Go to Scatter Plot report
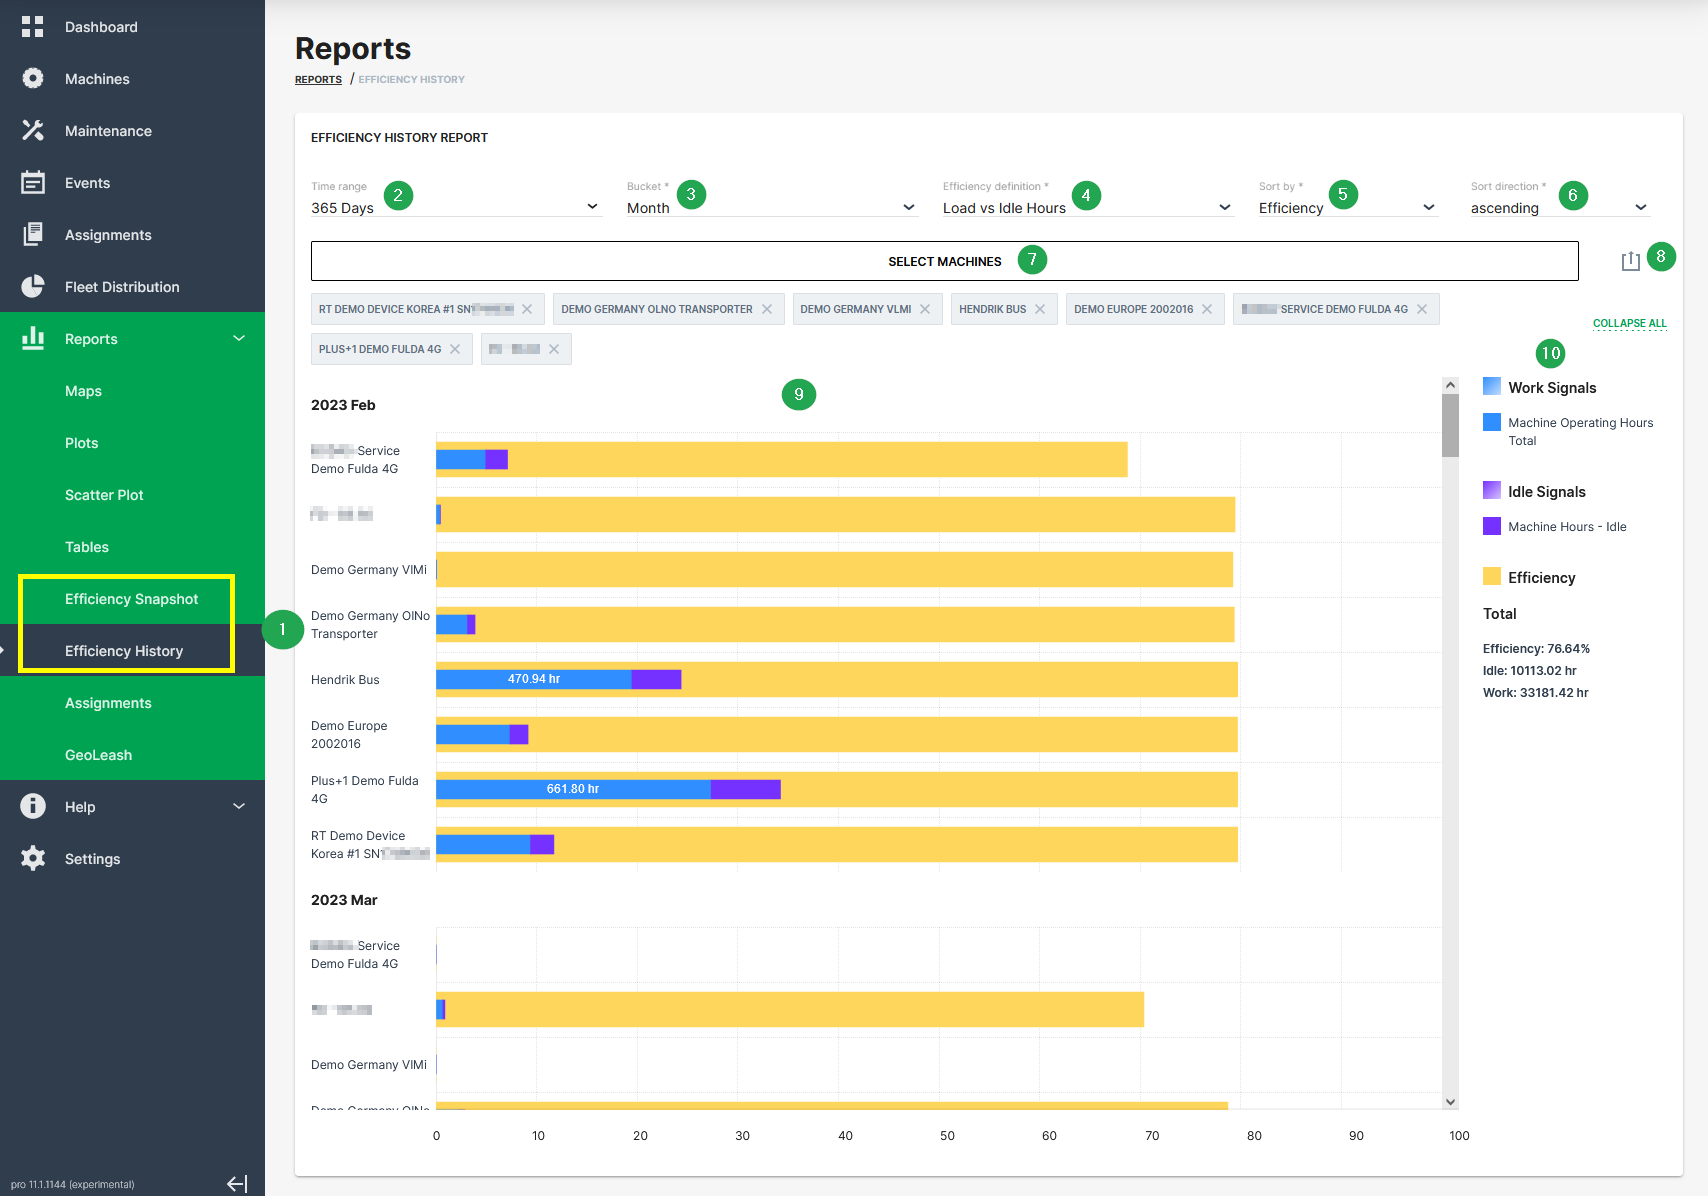The image size is (1708, 1196). click(104, 495)
